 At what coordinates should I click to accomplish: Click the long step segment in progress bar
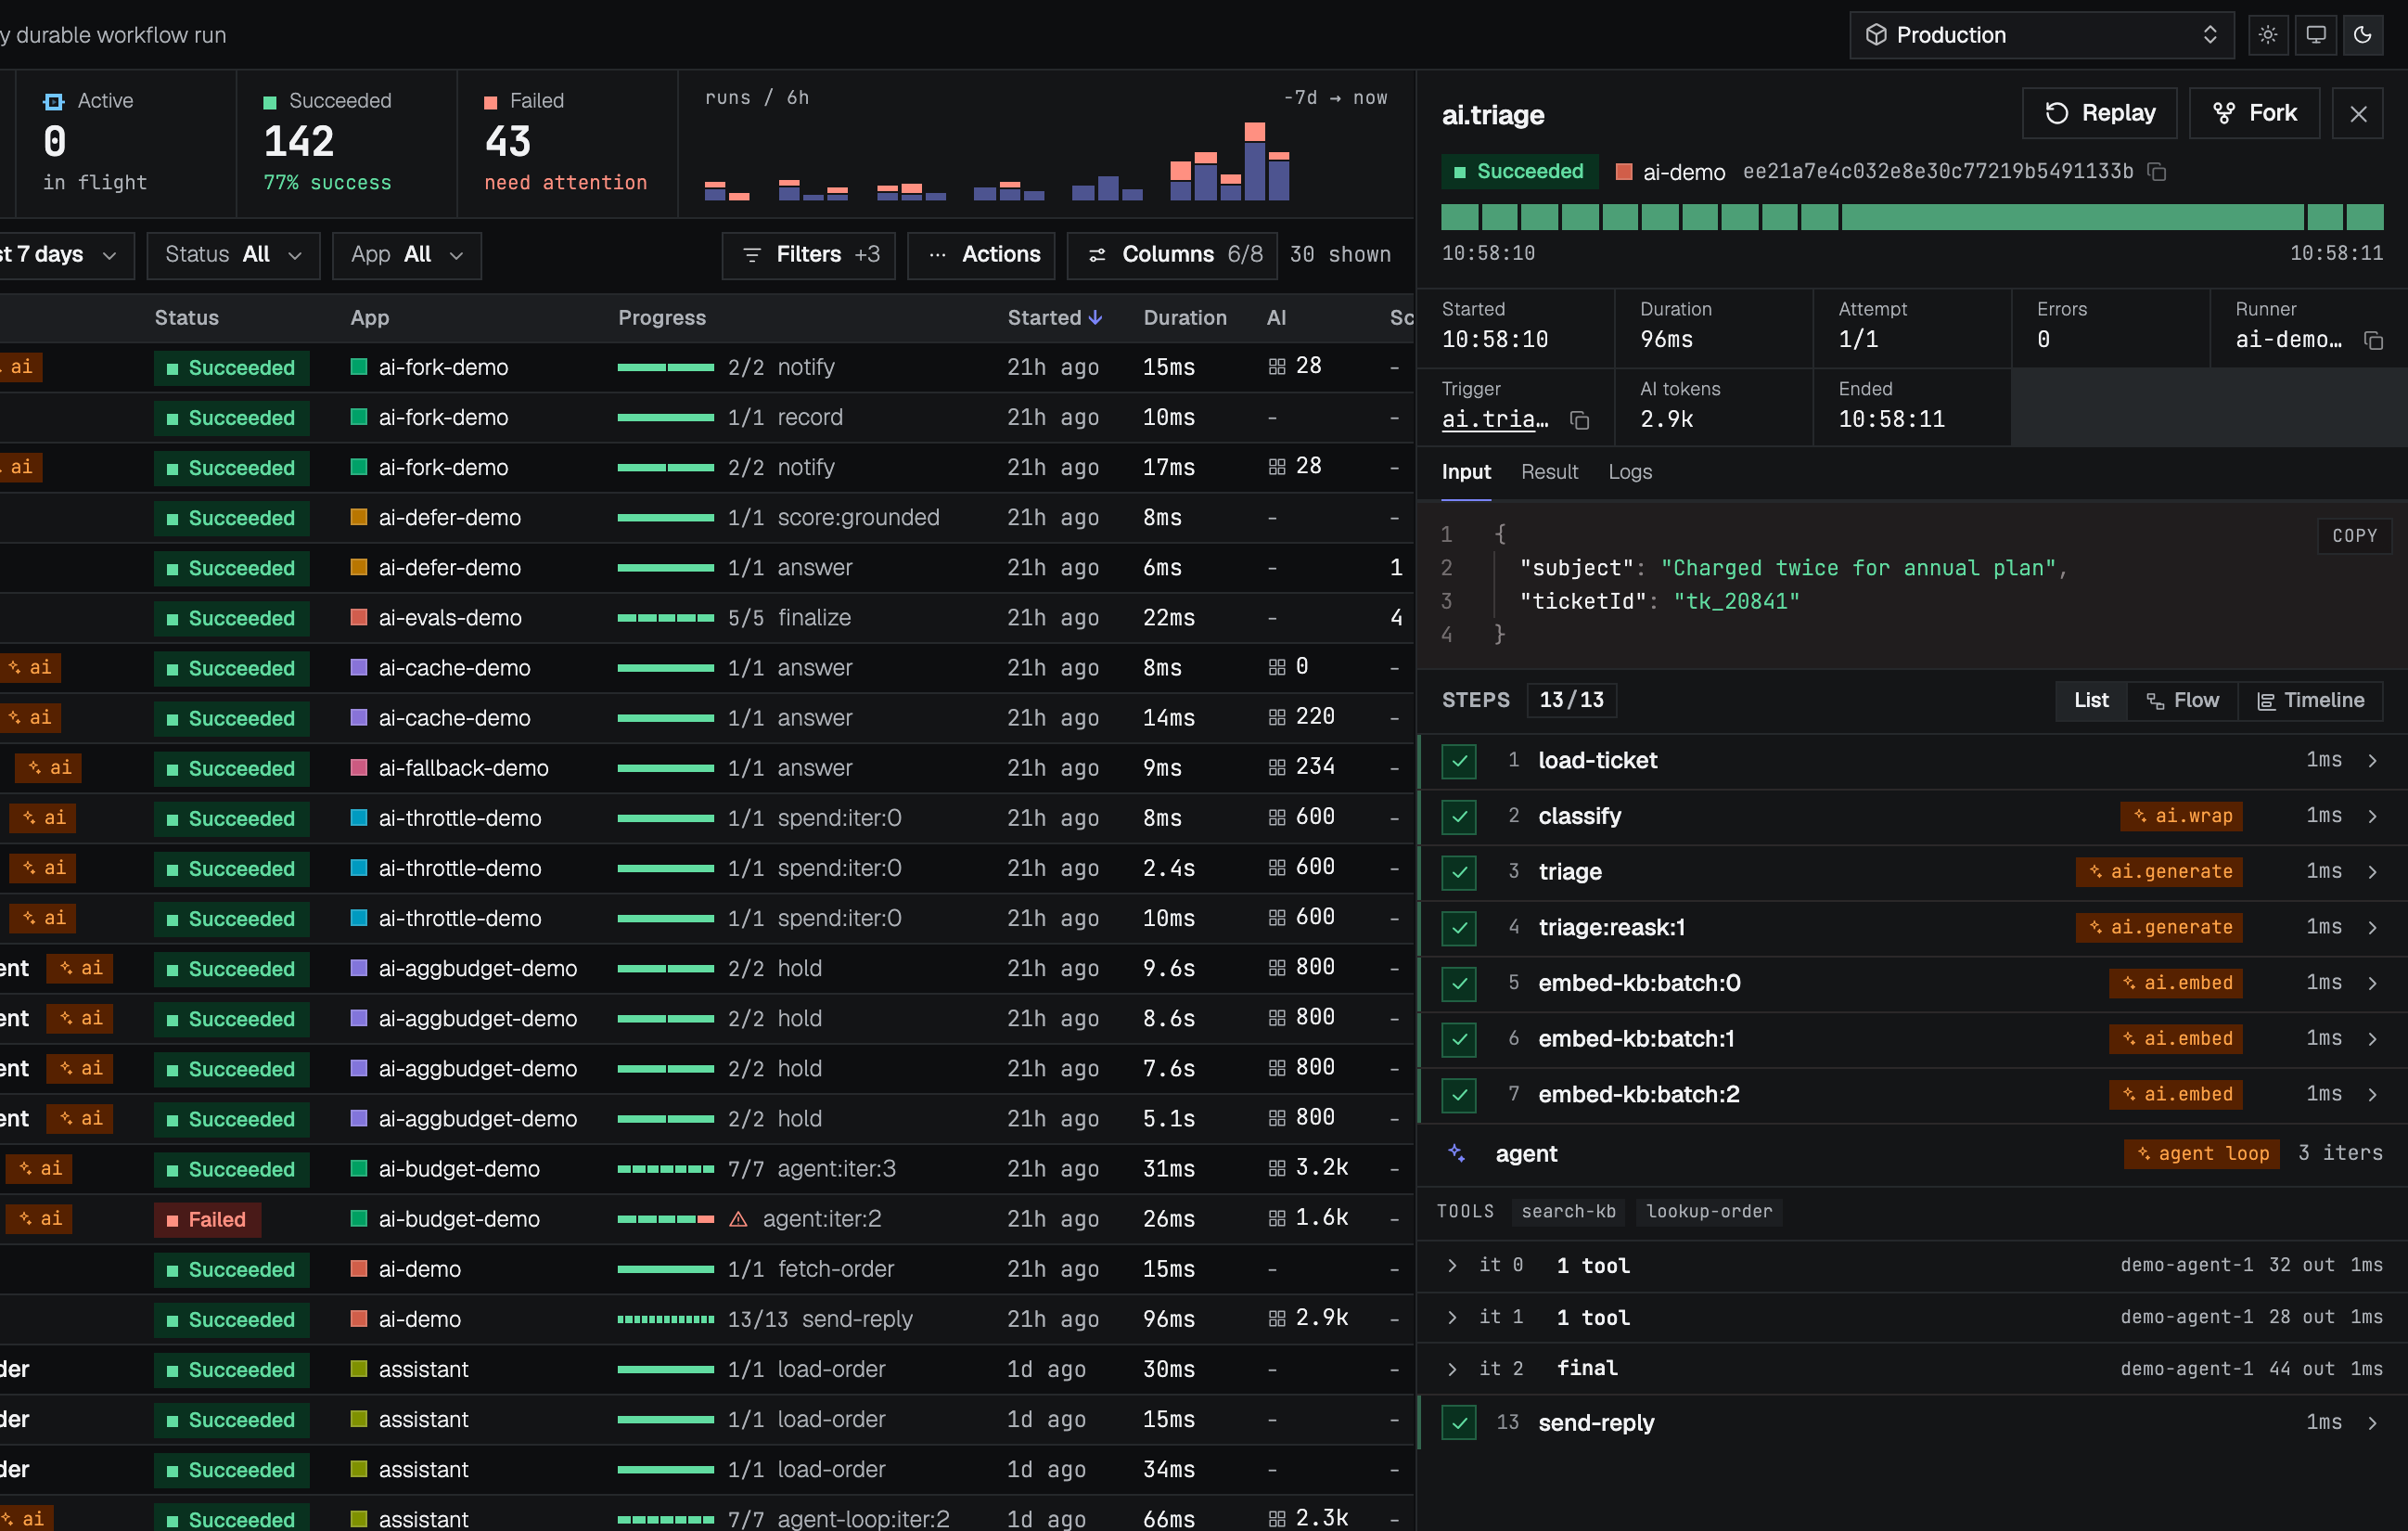[2072, 217]
